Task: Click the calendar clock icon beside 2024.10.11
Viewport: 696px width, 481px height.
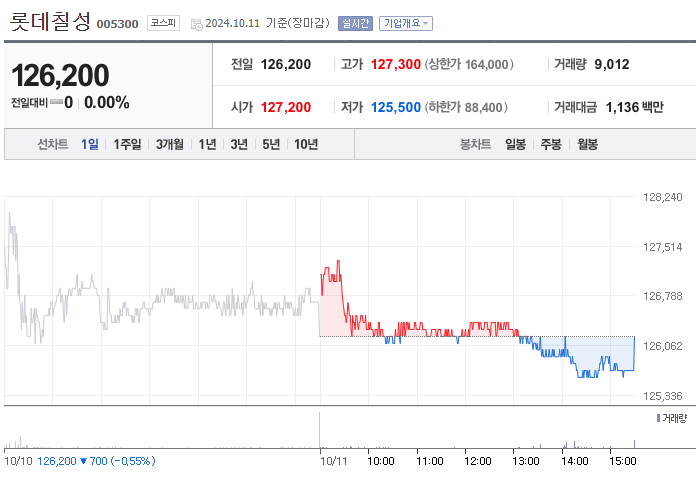Action: [x=196, y=24]
